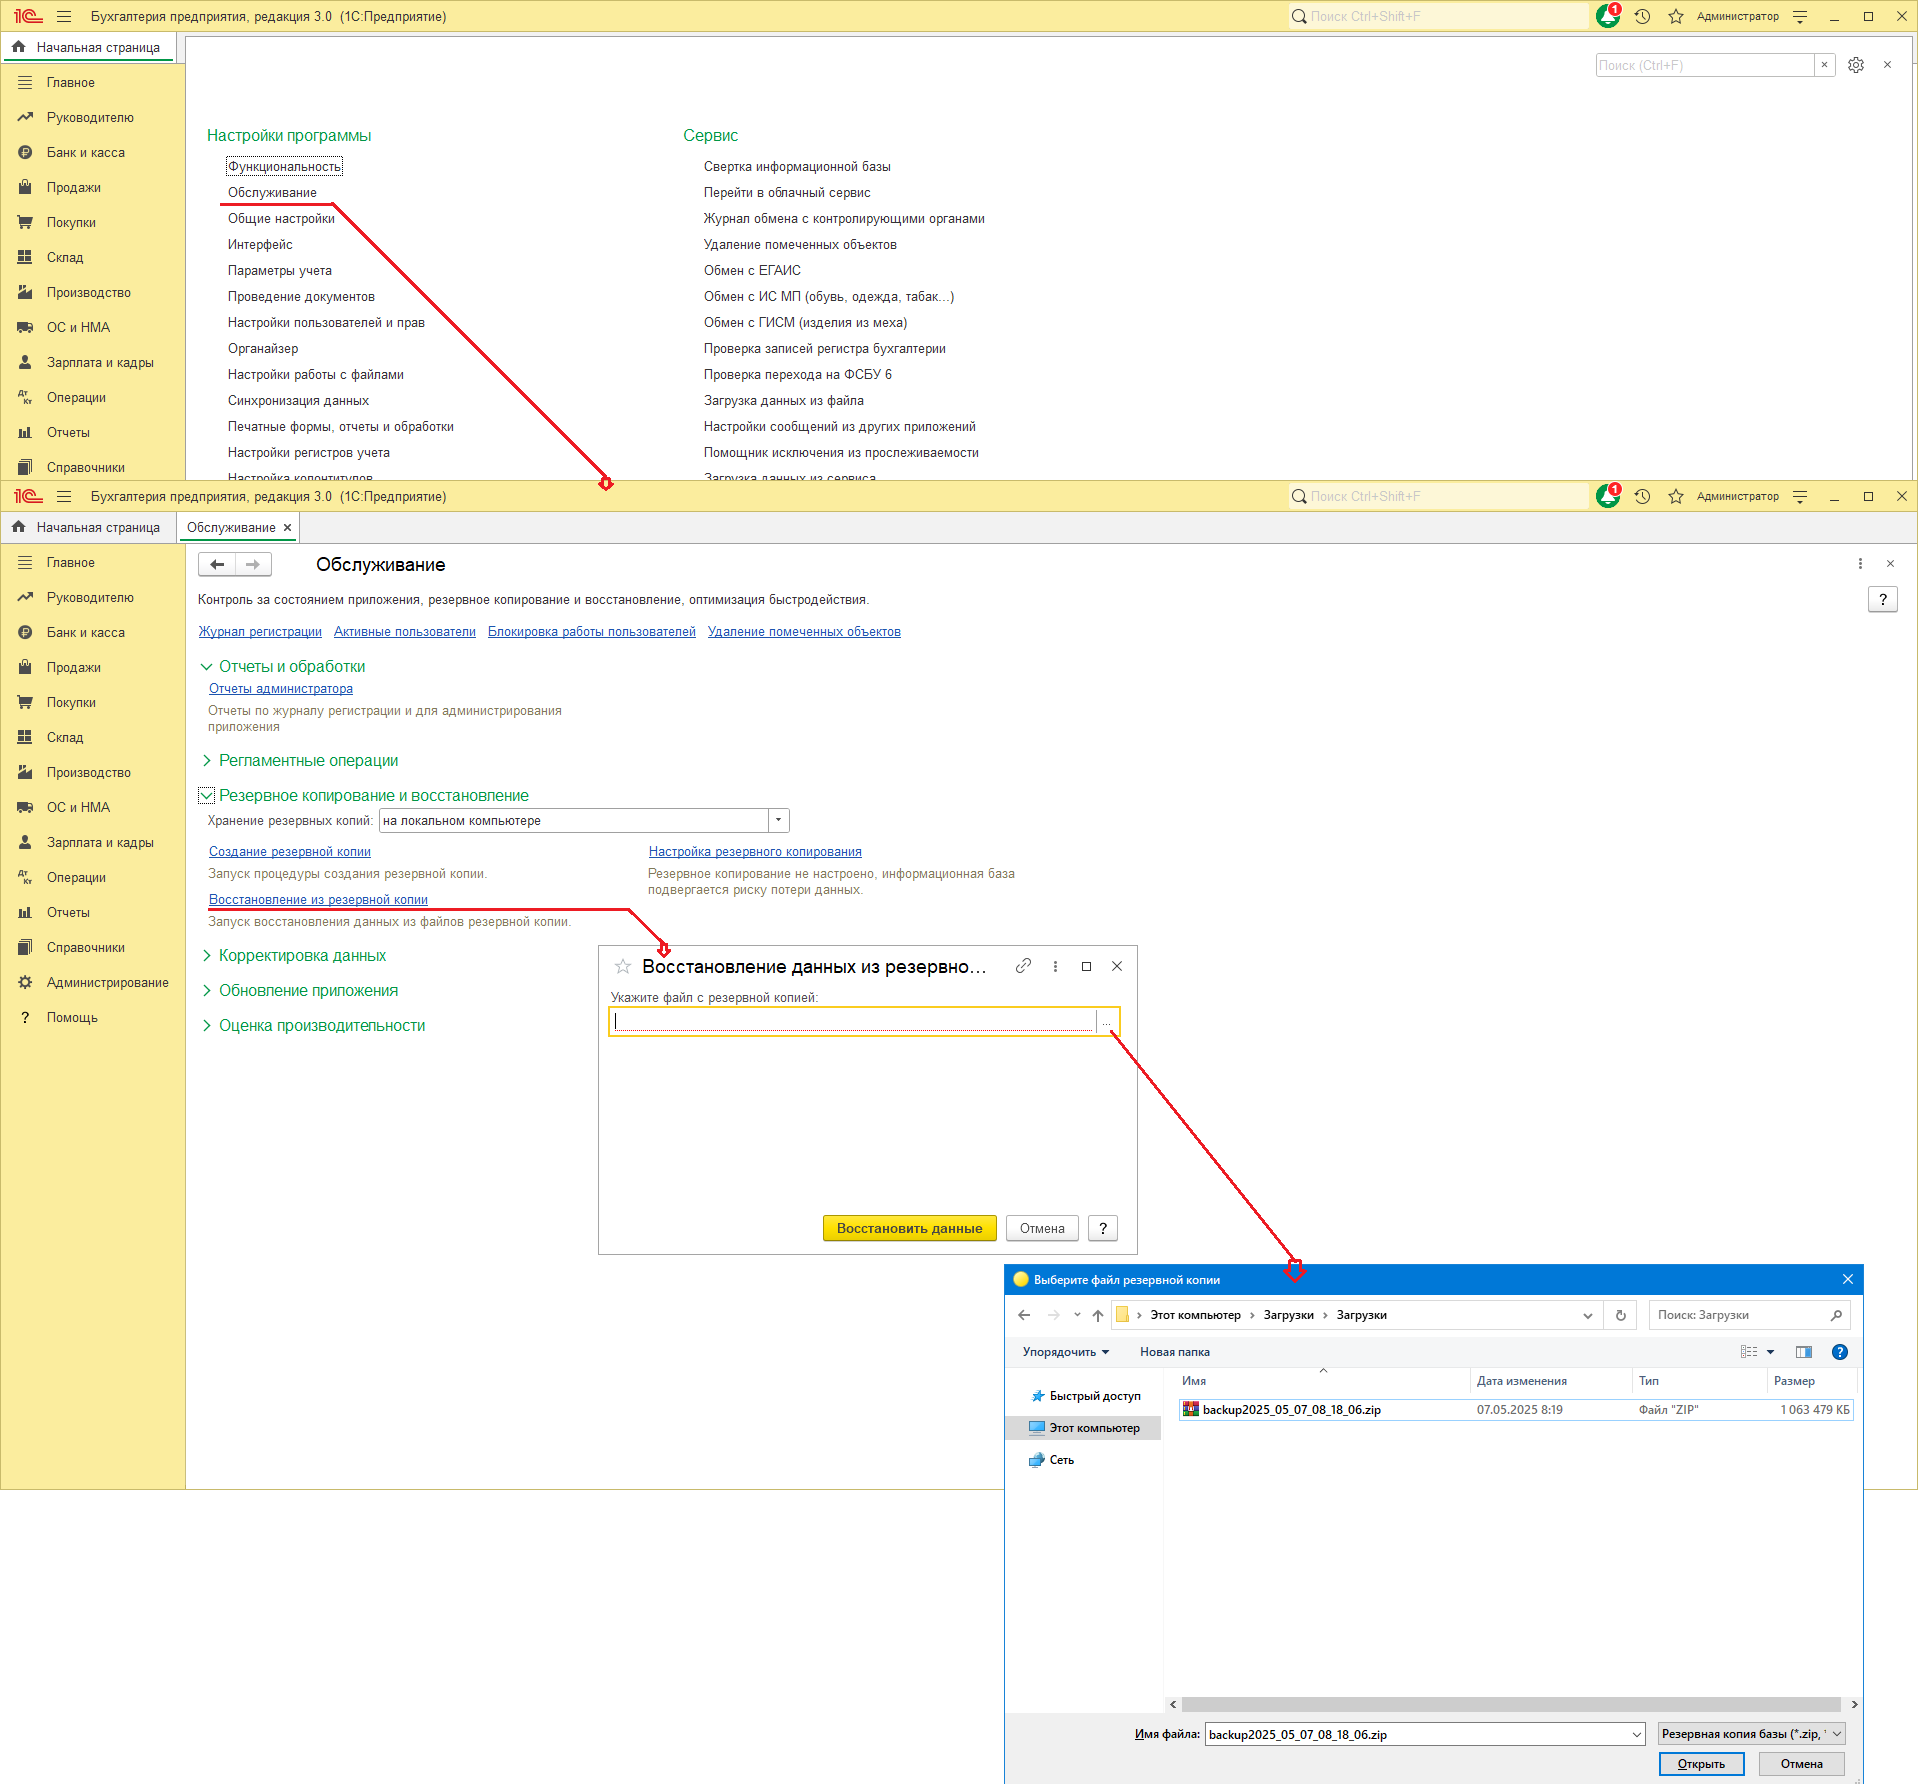Open file dialog help icon
1924x1784 pixels.
click(x=1840, y=1352)
